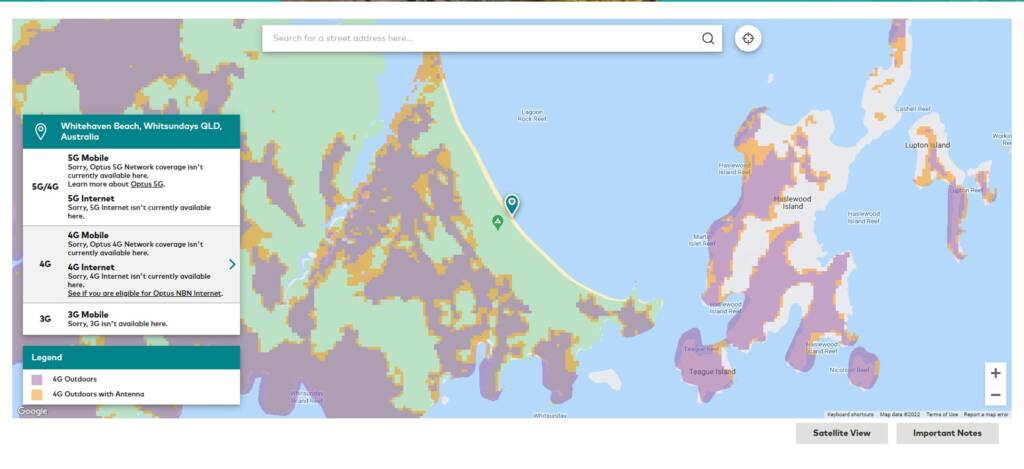This screenshot has width=1024, height=469.
Task: Open the Optus 5G learn more link
Action: [147, 184]
